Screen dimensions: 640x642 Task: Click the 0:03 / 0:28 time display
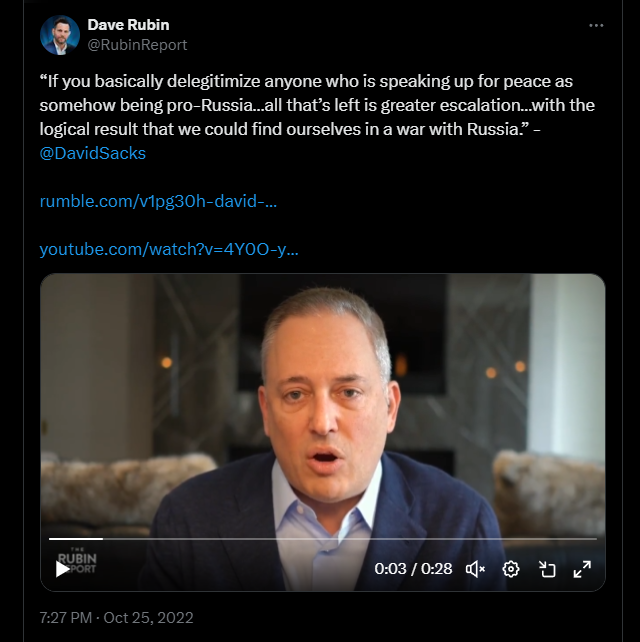413,569
